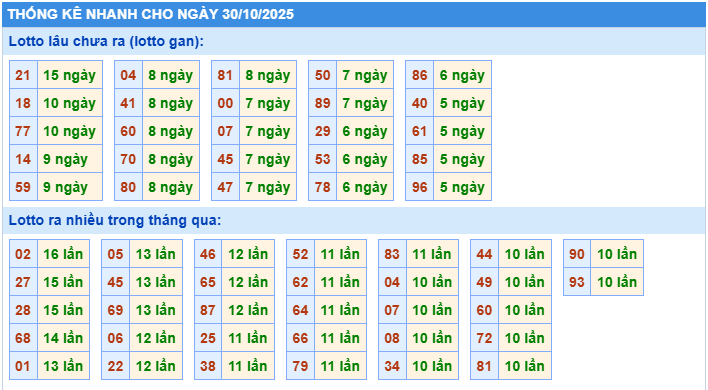Image resolution: width=708 pixels, height=390 pixels.
Task: Select lotto gan number 86
Action: click(419, 75)
